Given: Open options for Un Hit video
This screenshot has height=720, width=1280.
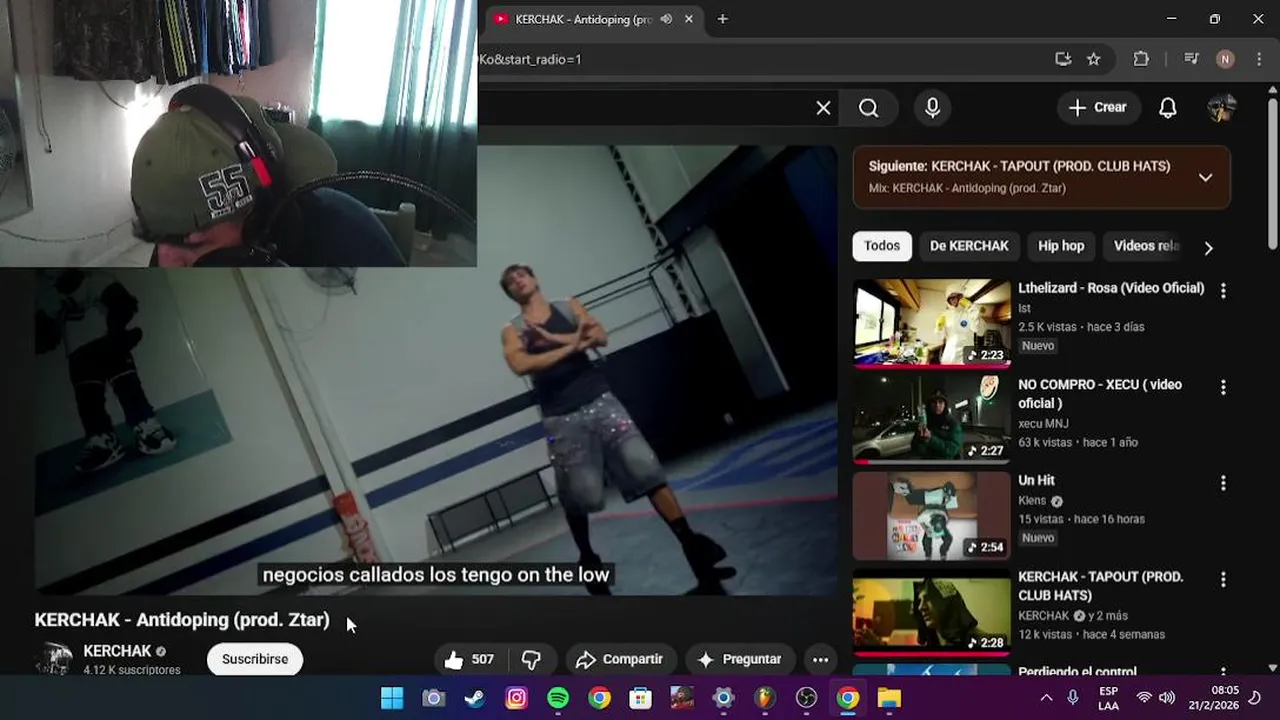Looking at the screenshot, I should pos(1222,483).
